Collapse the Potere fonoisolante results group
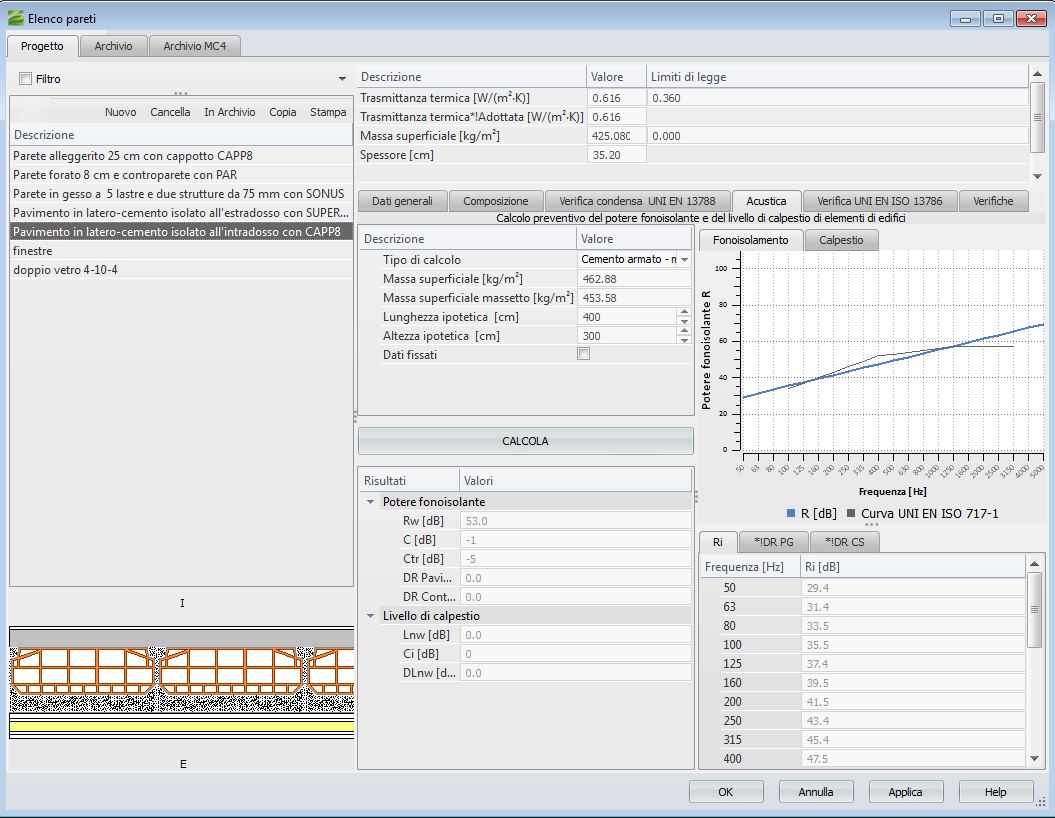Image resolution: width=1055 pixels, height=818 pixels. pos(371,502)
